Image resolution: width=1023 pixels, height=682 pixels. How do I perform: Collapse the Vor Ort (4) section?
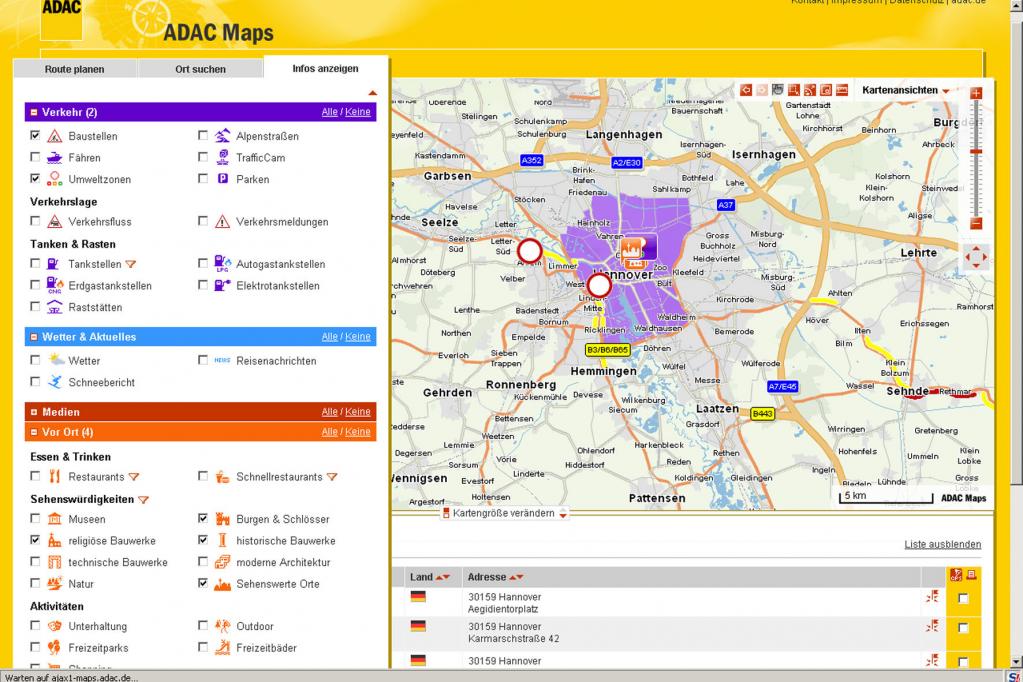pos(34,432)
